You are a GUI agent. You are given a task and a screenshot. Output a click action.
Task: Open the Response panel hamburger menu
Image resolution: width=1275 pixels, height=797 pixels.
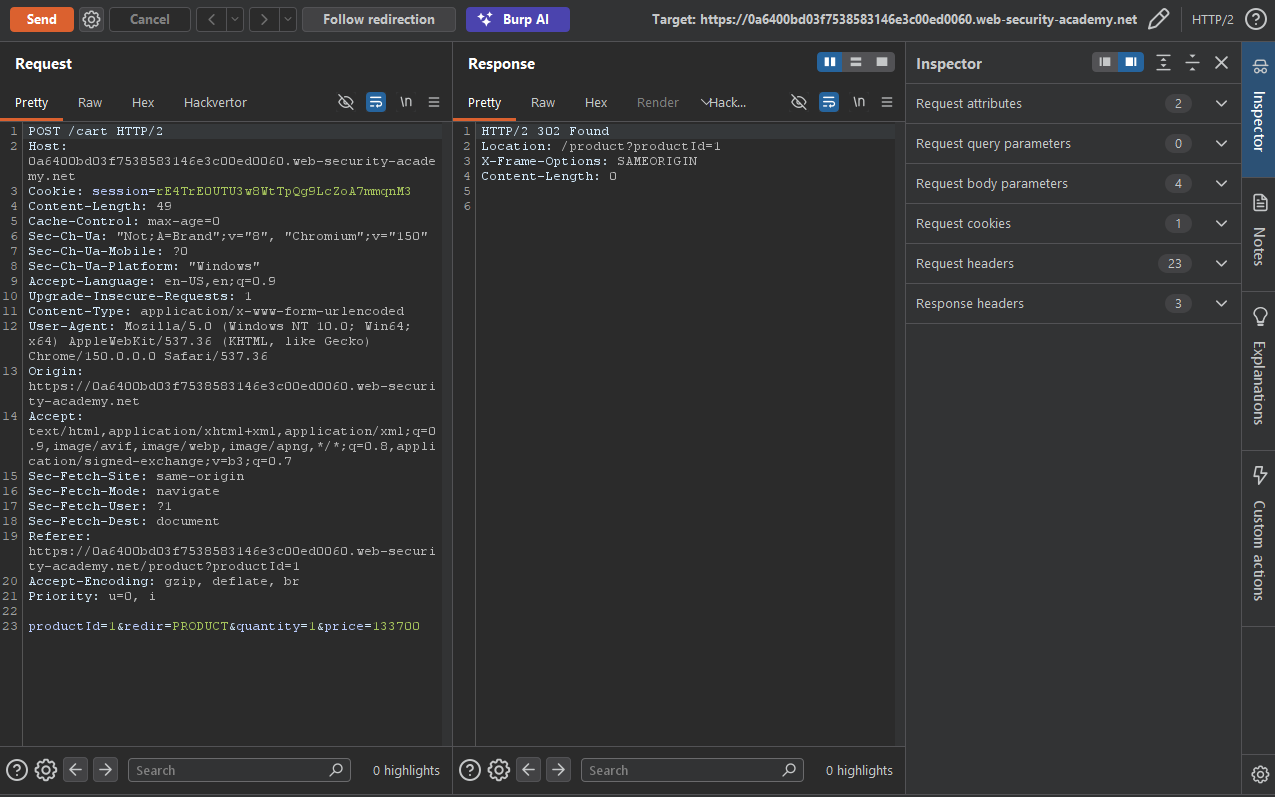887,102
